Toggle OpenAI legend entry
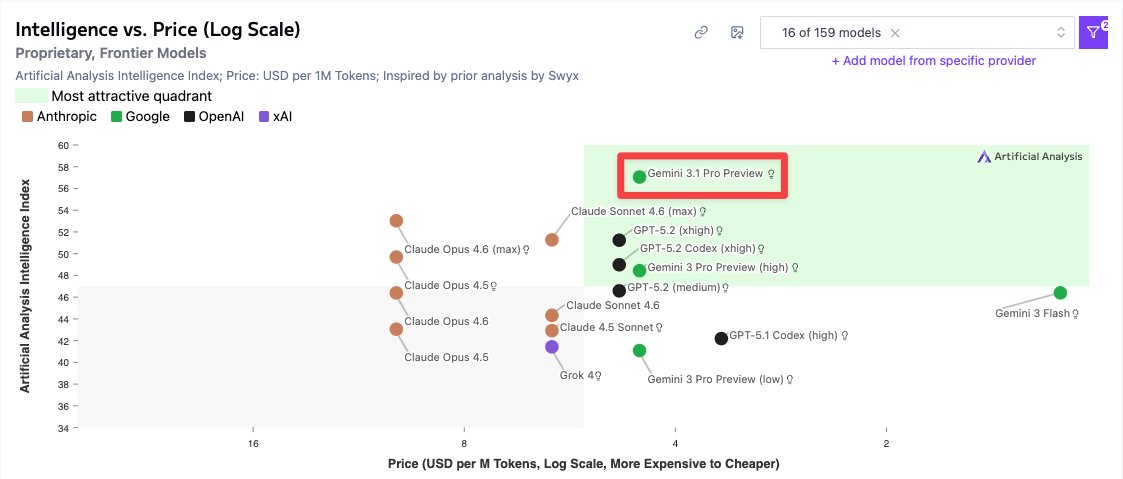Viewport: 1123px width, 479px height. point(214,117)
